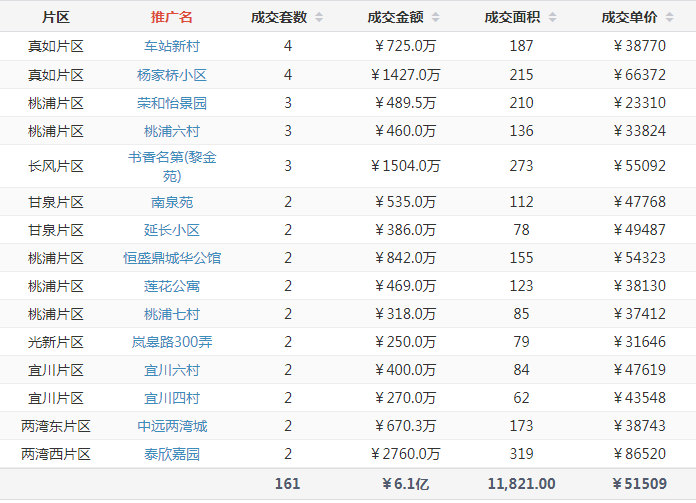
Task: Click the 片区 column header
Action: (56, 17)
